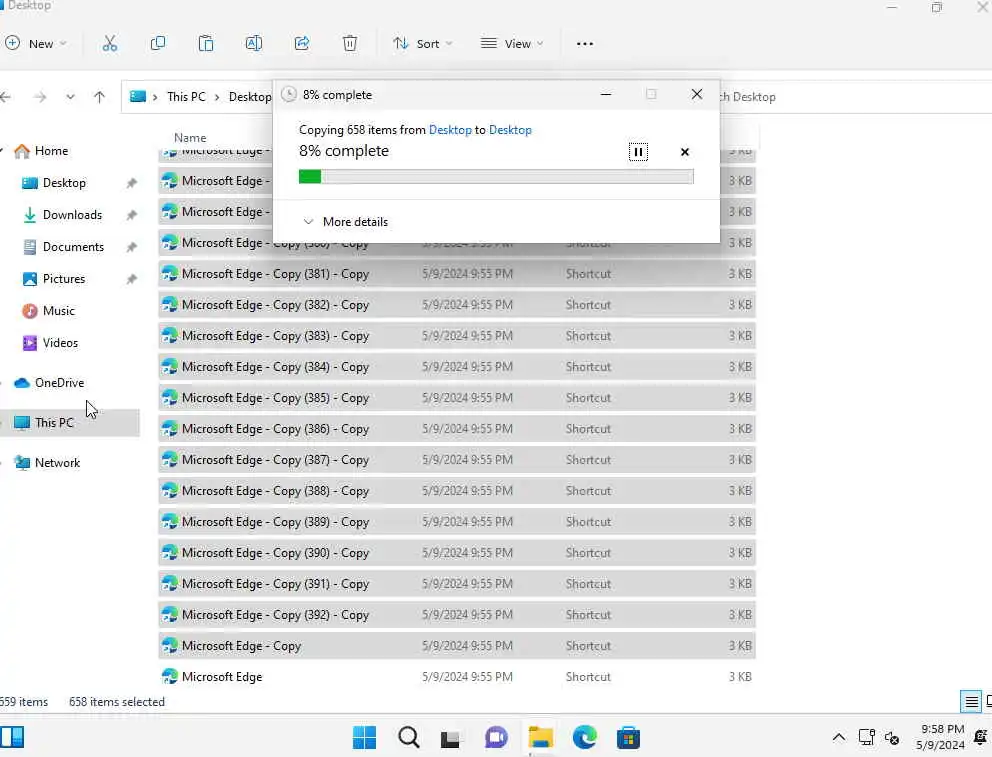Close the copy progress dialog window

[697, 94]
